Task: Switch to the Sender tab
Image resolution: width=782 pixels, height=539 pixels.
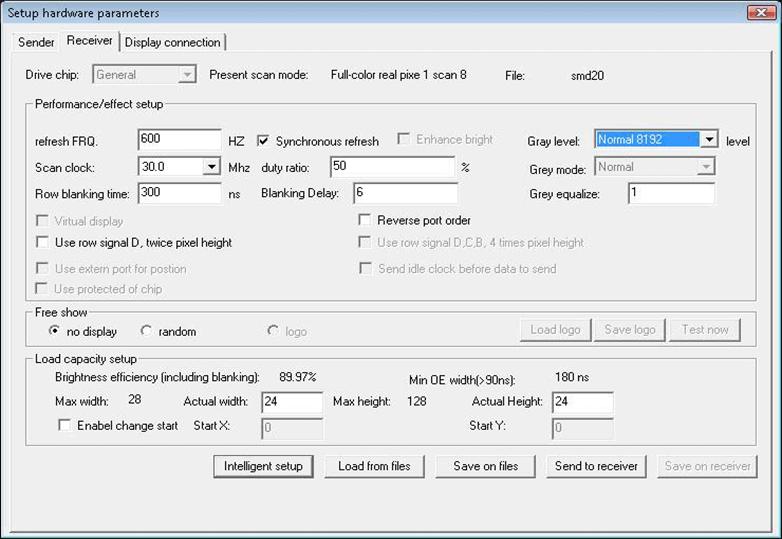Action: point(36,42)
